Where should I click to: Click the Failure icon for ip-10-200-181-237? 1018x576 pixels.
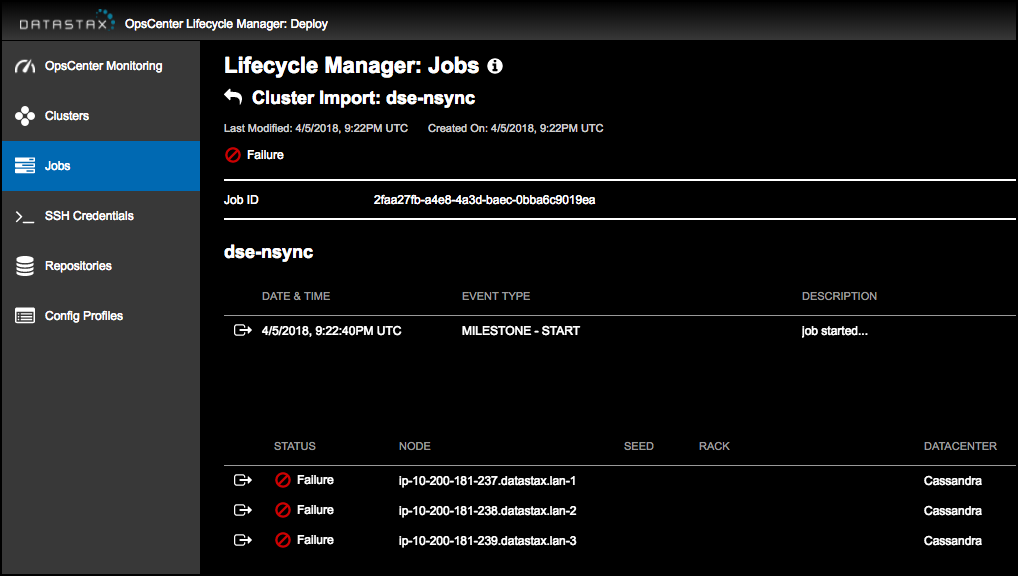click(283, 480)
